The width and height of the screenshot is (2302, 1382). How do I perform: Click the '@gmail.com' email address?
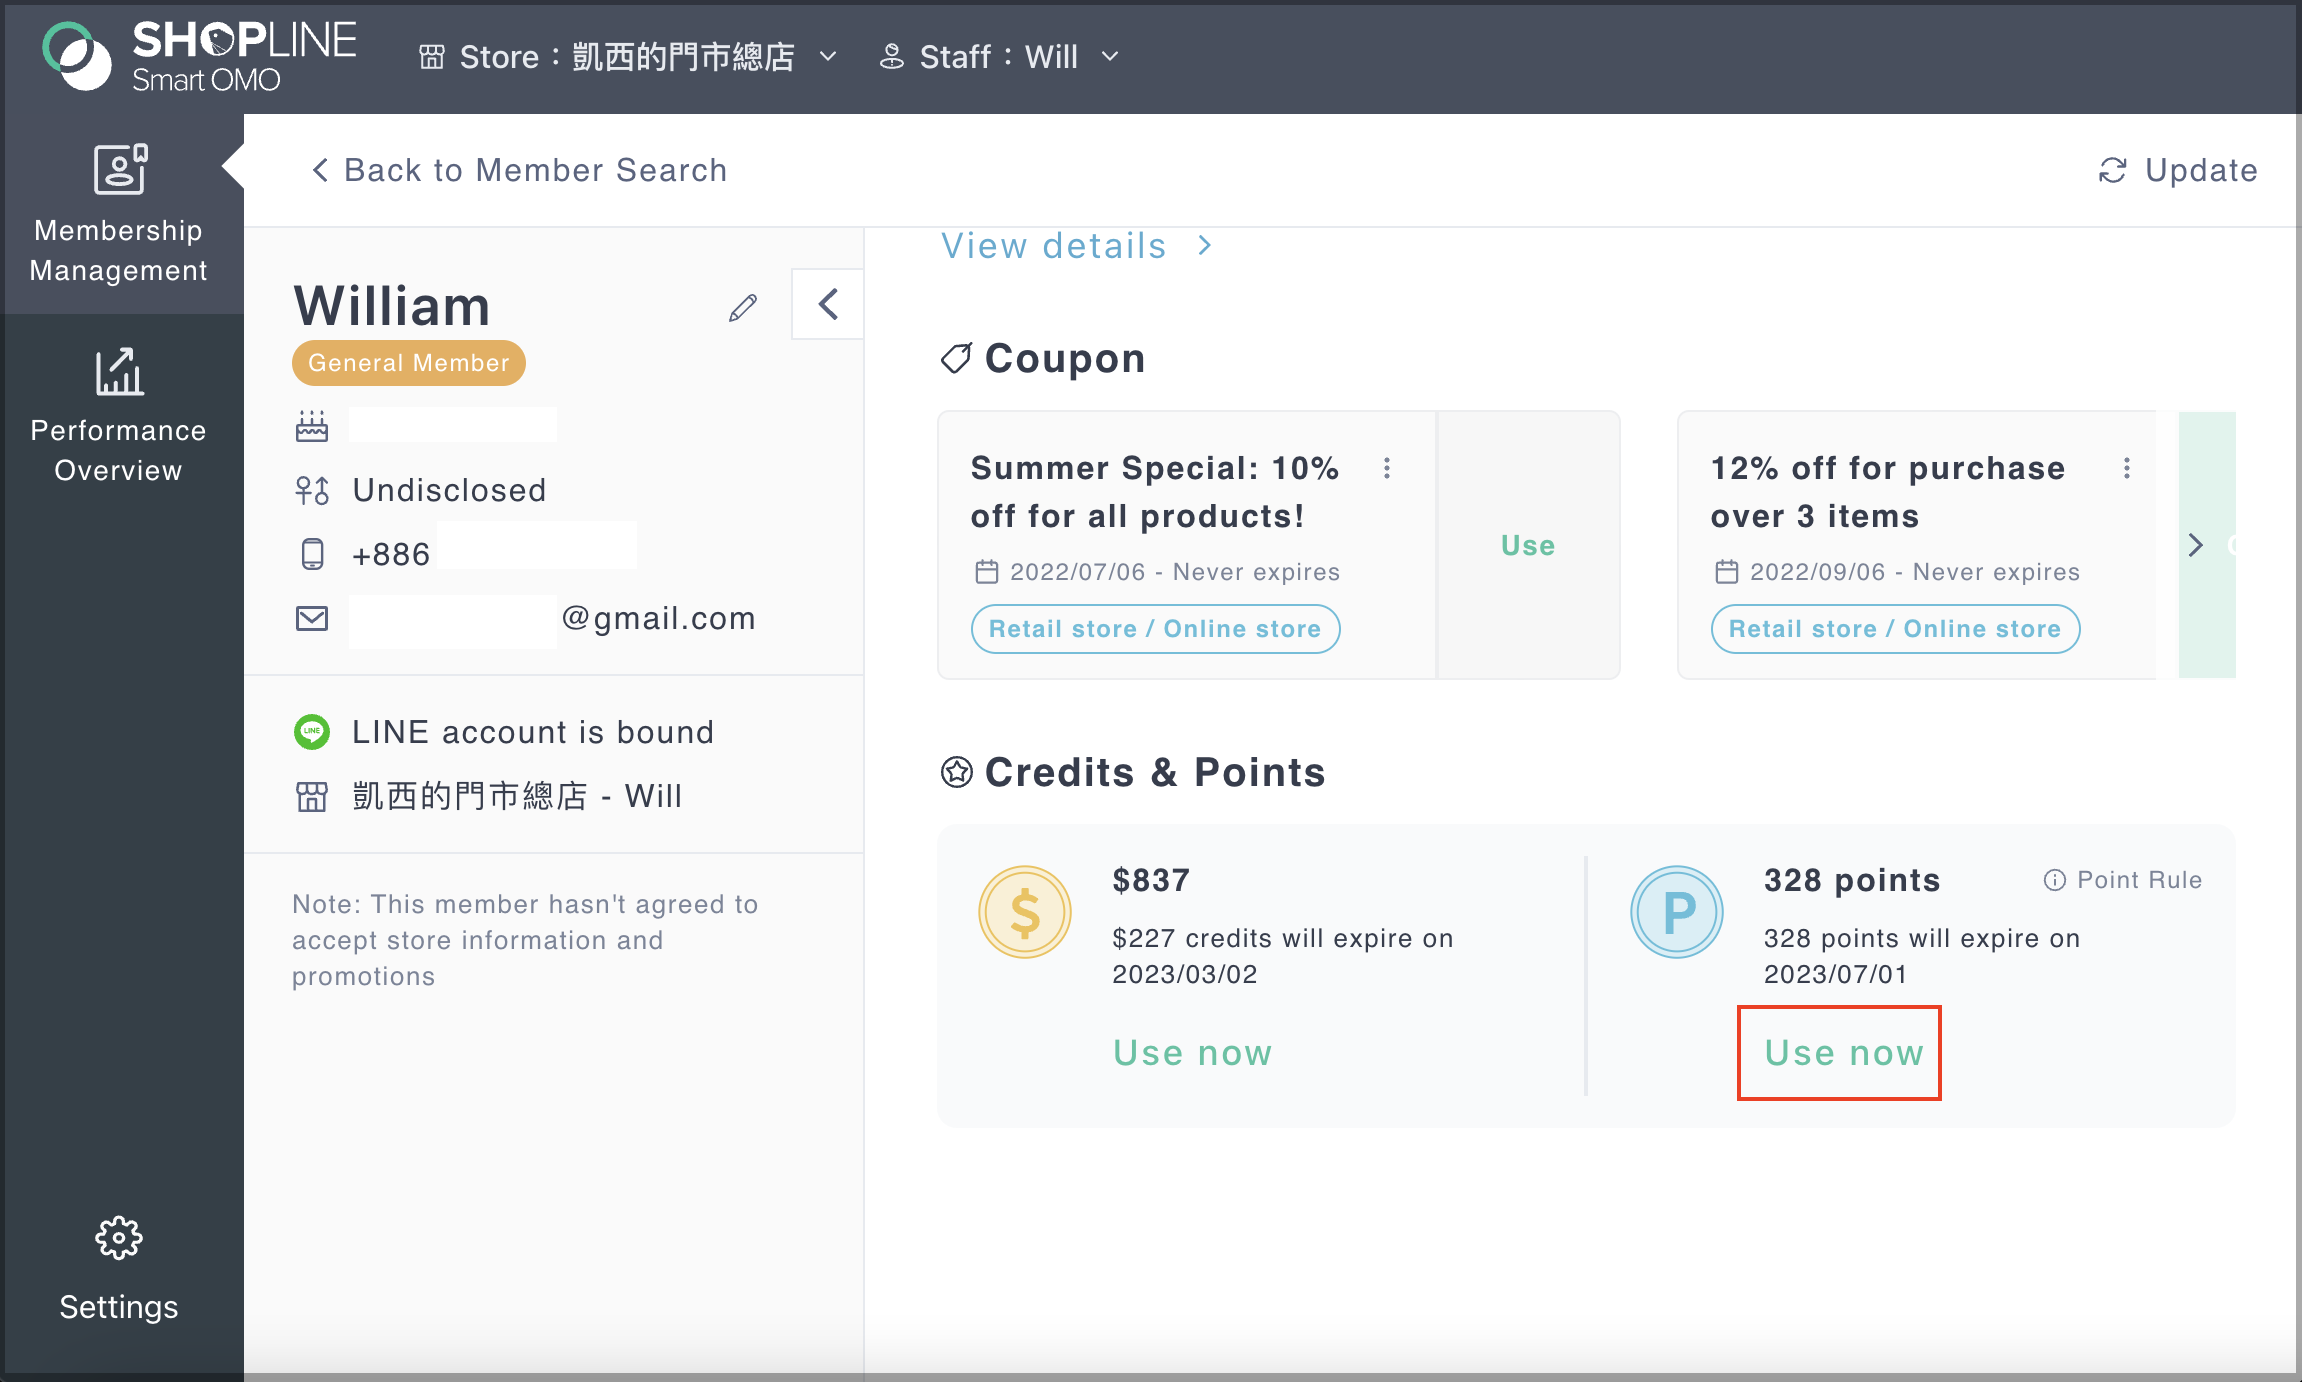point(658,619)
